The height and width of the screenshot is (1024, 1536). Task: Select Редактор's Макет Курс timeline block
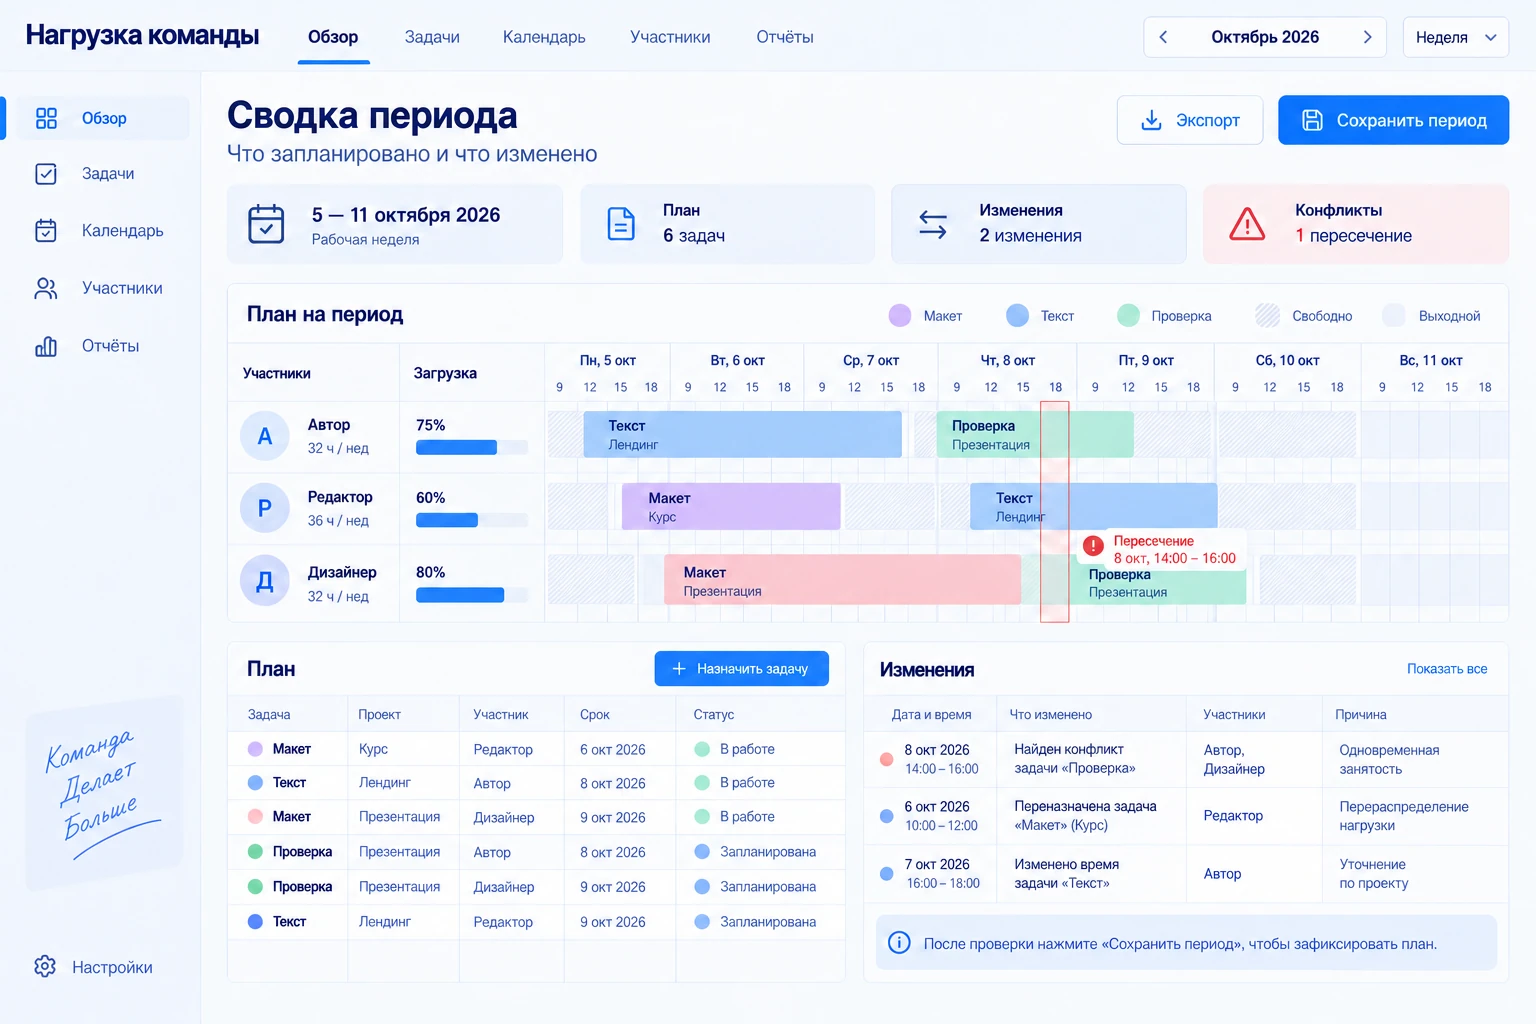(731, 507)
